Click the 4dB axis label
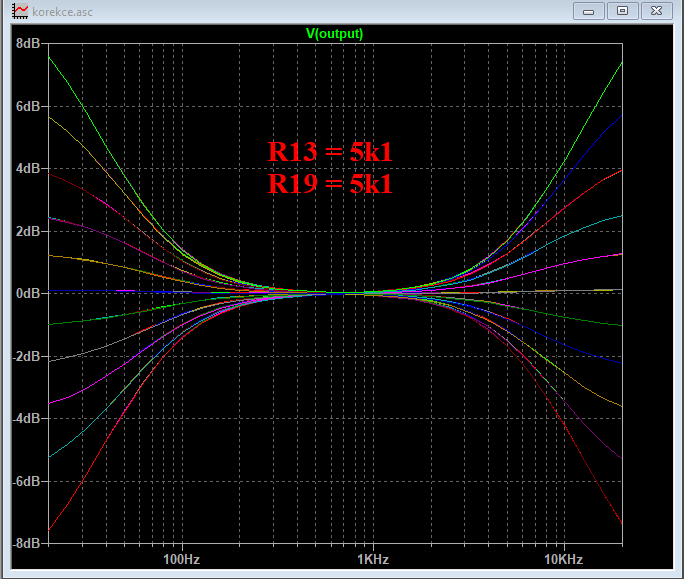The height and width of the screenshot is (579, 684). (28, 168)
